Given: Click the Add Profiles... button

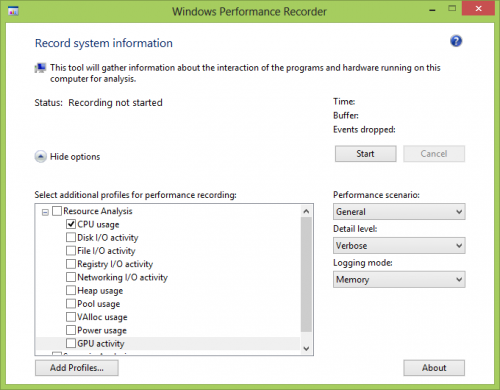Looking at the screenshot, I should (77, 368).
